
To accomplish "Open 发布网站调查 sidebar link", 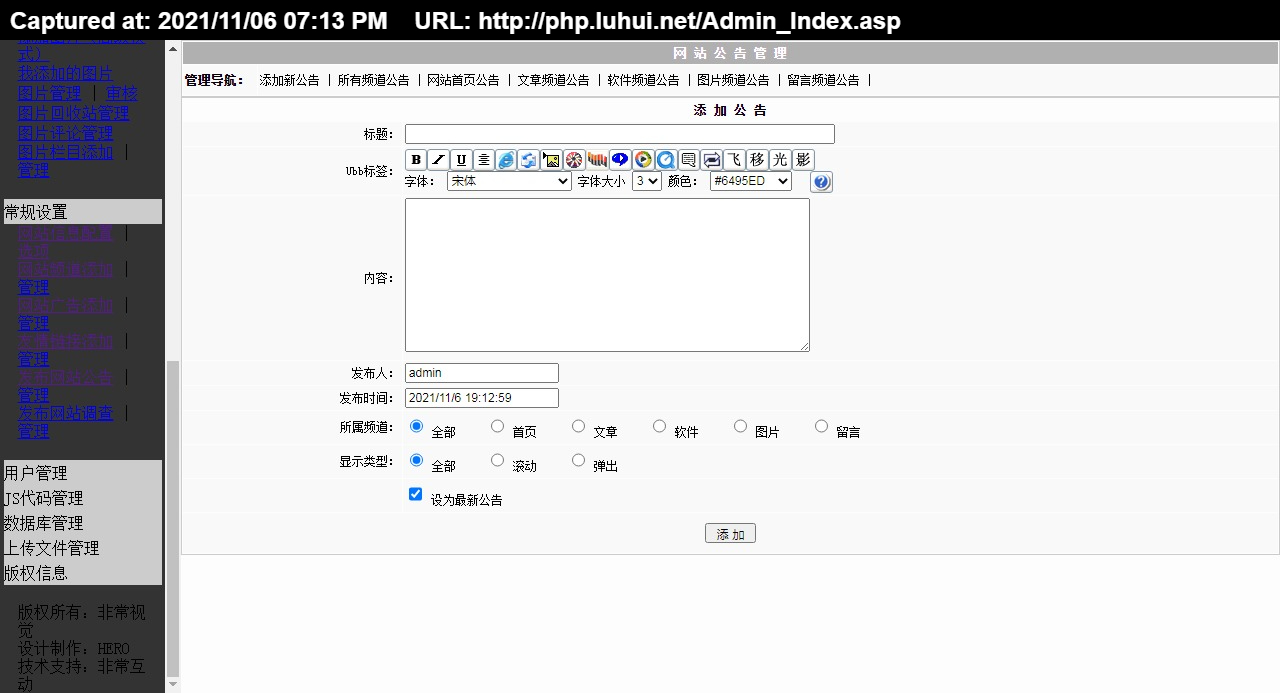I will (x=66, y=413).
